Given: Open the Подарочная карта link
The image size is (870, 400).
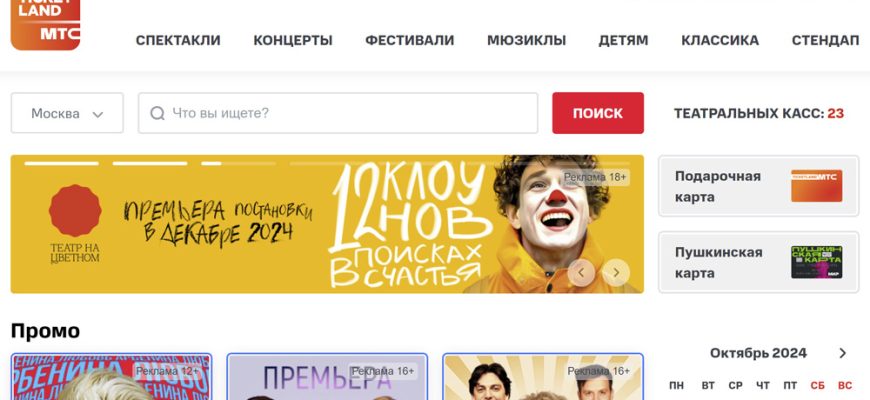Looking at the screenshot, I should coord(758,186).
